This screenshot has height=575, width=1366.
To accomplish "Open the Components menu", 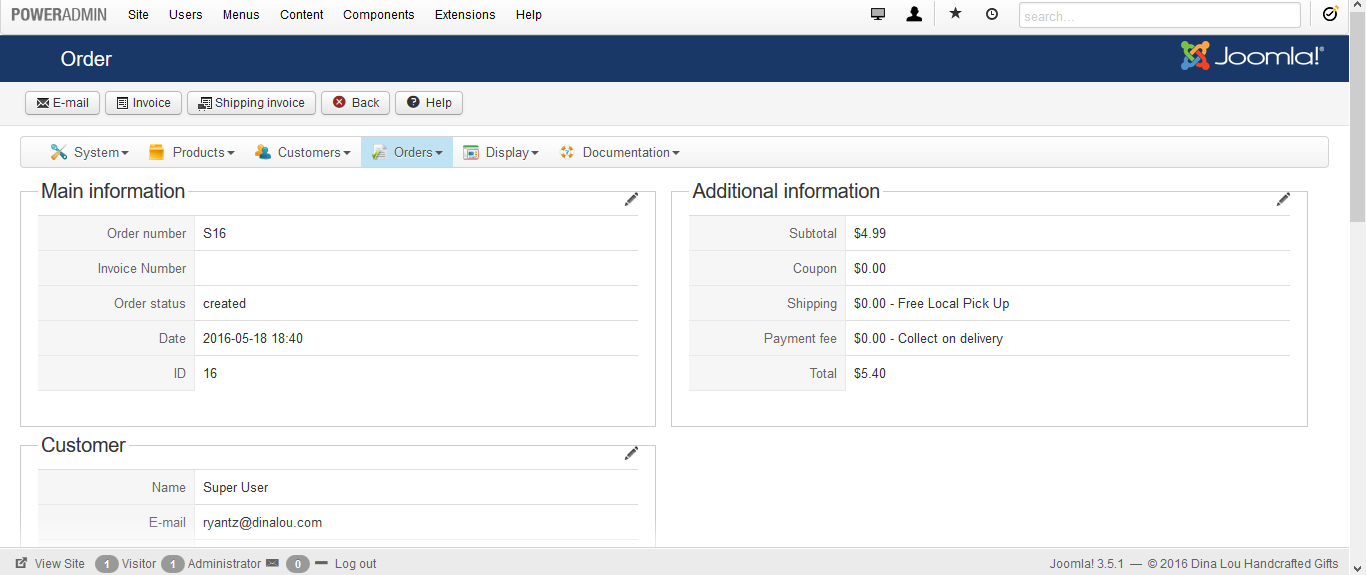I will 379,14.
